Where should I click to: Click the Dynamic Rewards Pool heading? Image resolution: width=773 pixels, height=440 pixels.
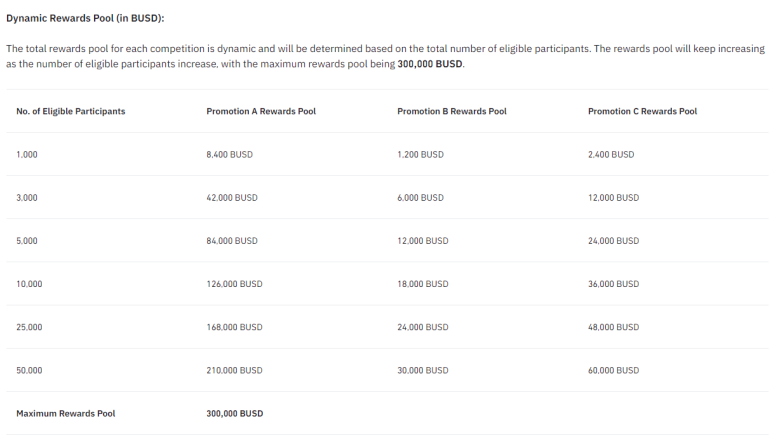85,18
